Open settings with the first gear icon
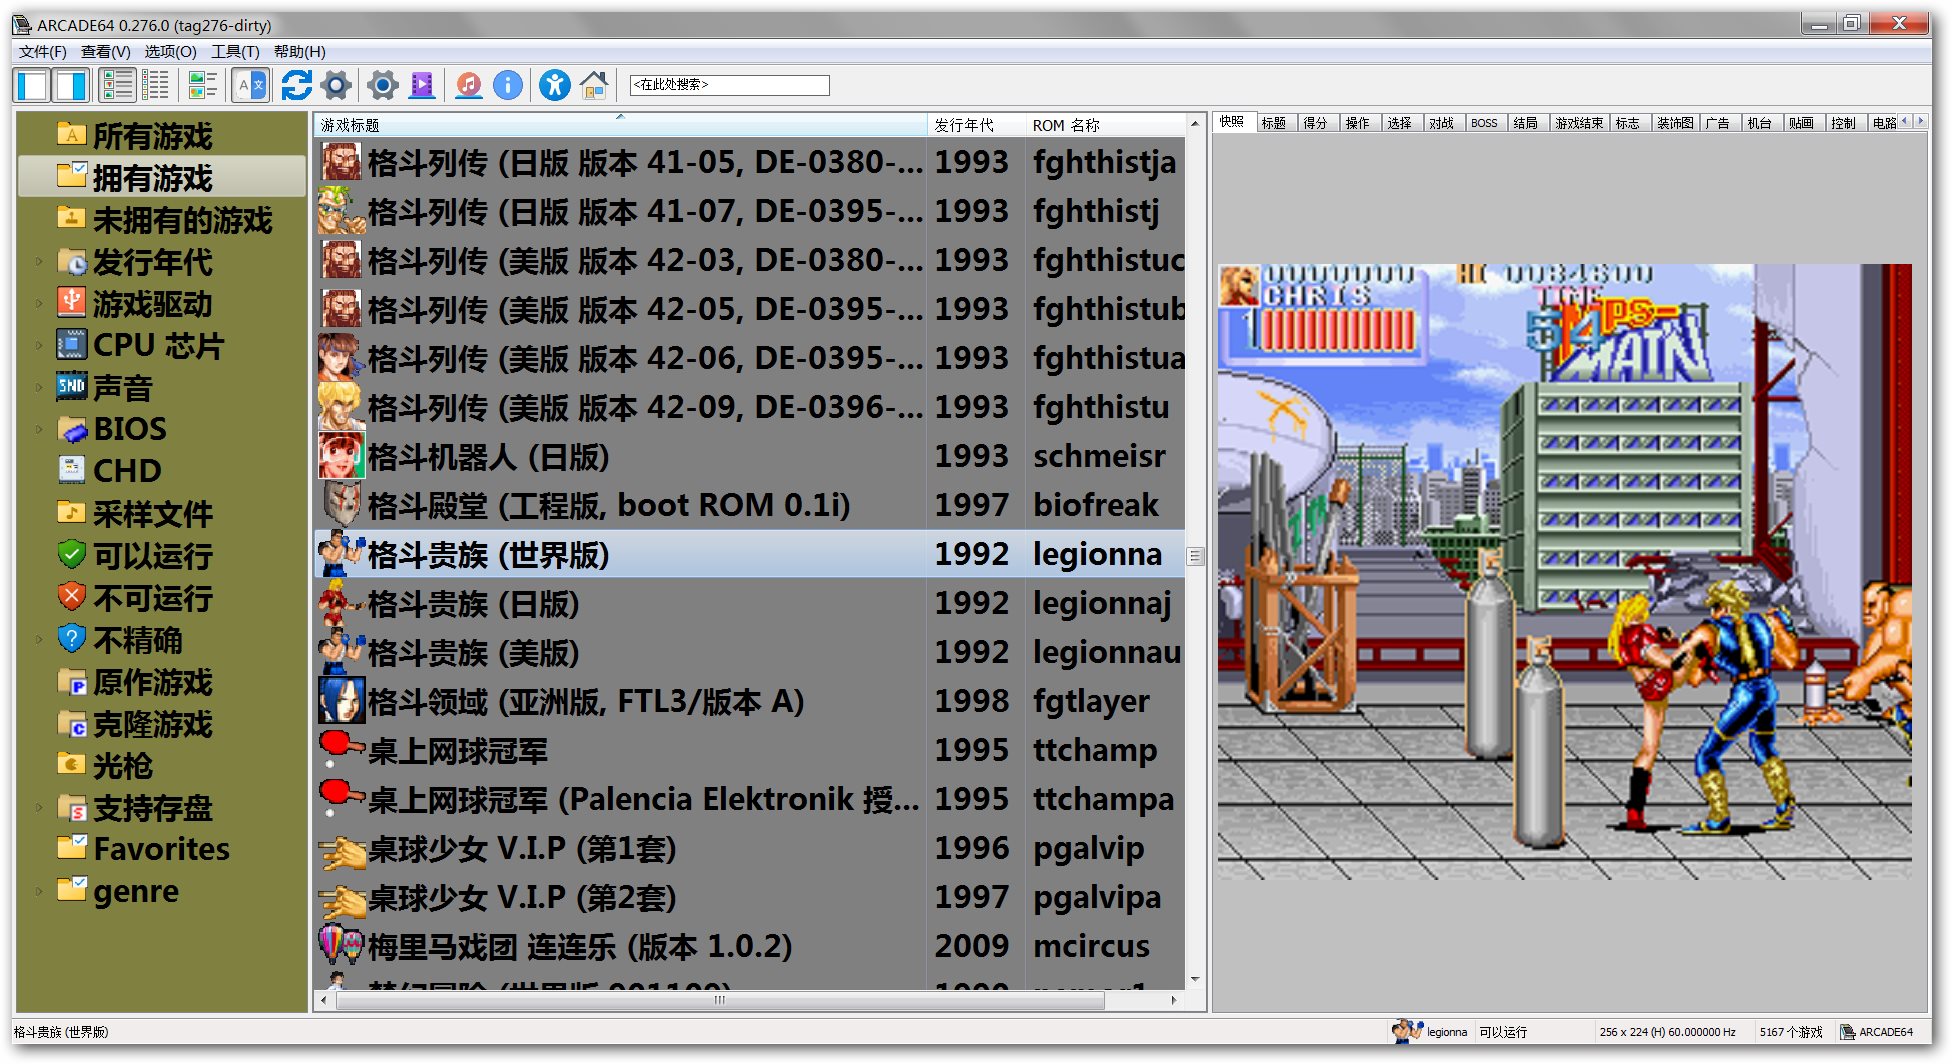Viewport: 1952px width, 1064px height. pos(336,86)
